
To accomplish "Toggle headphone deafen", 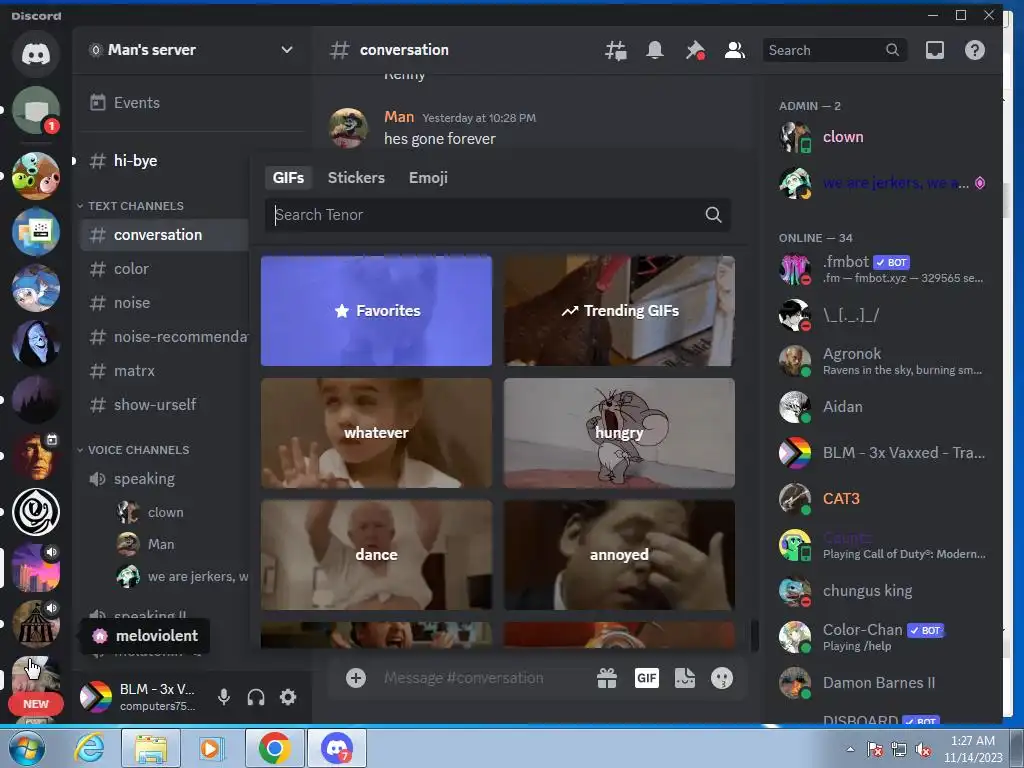I will coord(256,697).
